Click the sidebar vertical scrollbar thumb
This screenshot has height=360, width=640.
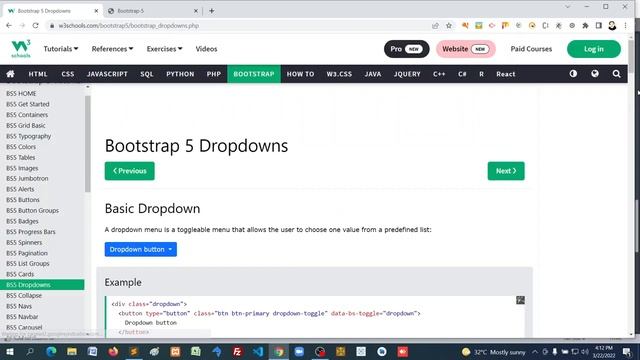coord(87,144)
